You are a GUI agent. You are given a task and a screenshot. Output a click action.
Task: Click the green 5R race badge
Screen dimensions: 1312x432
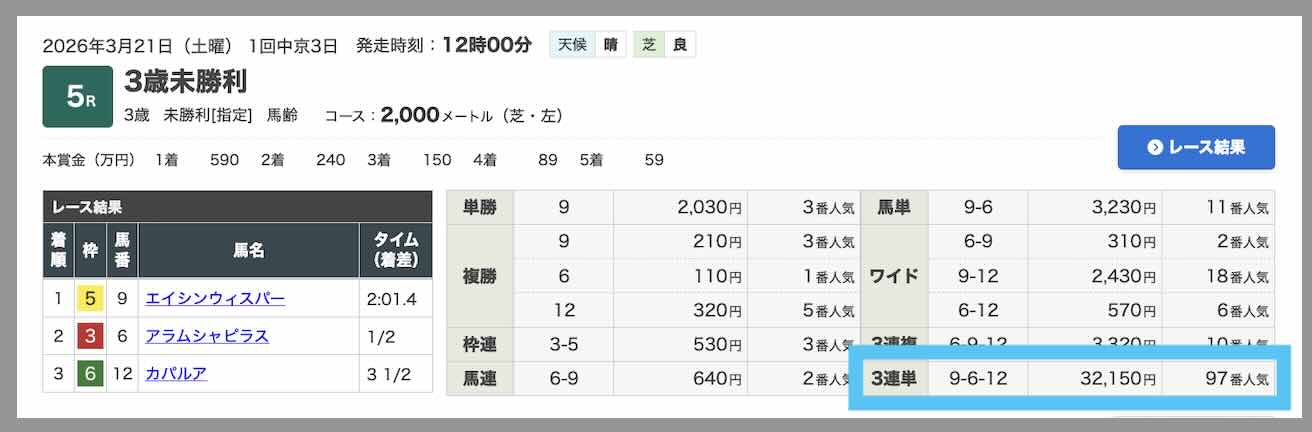pos(77,97)
